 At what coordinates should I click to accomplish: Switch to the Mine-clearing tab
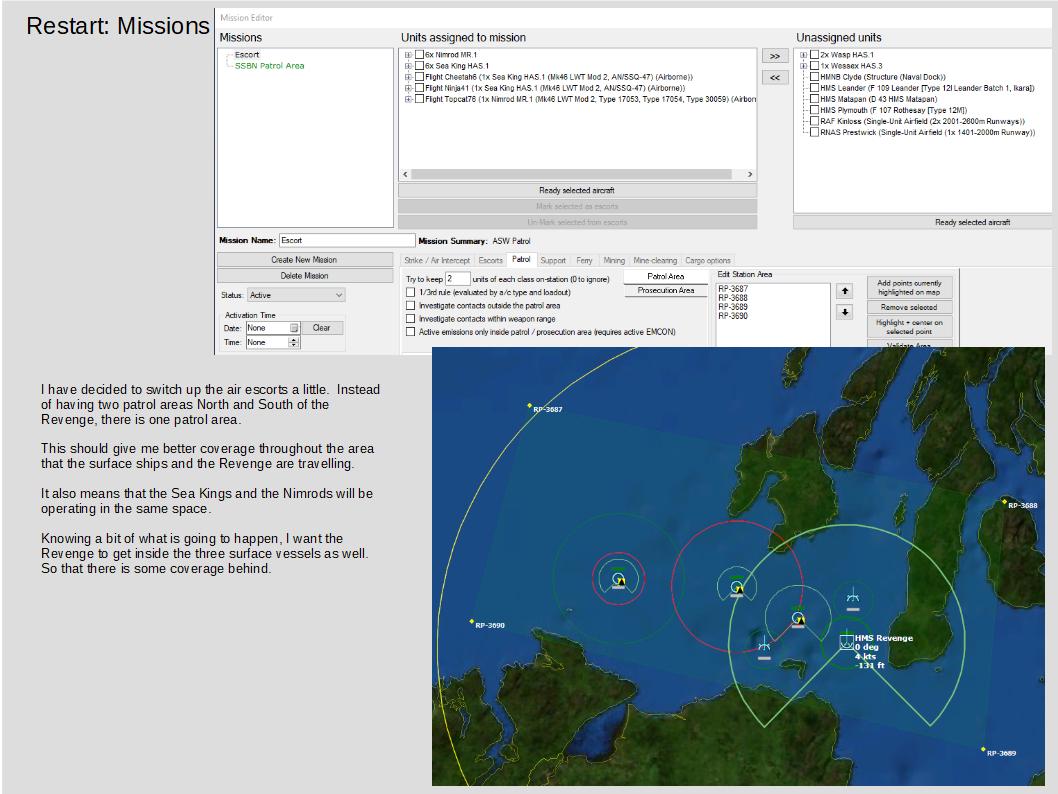click(655, 260)
